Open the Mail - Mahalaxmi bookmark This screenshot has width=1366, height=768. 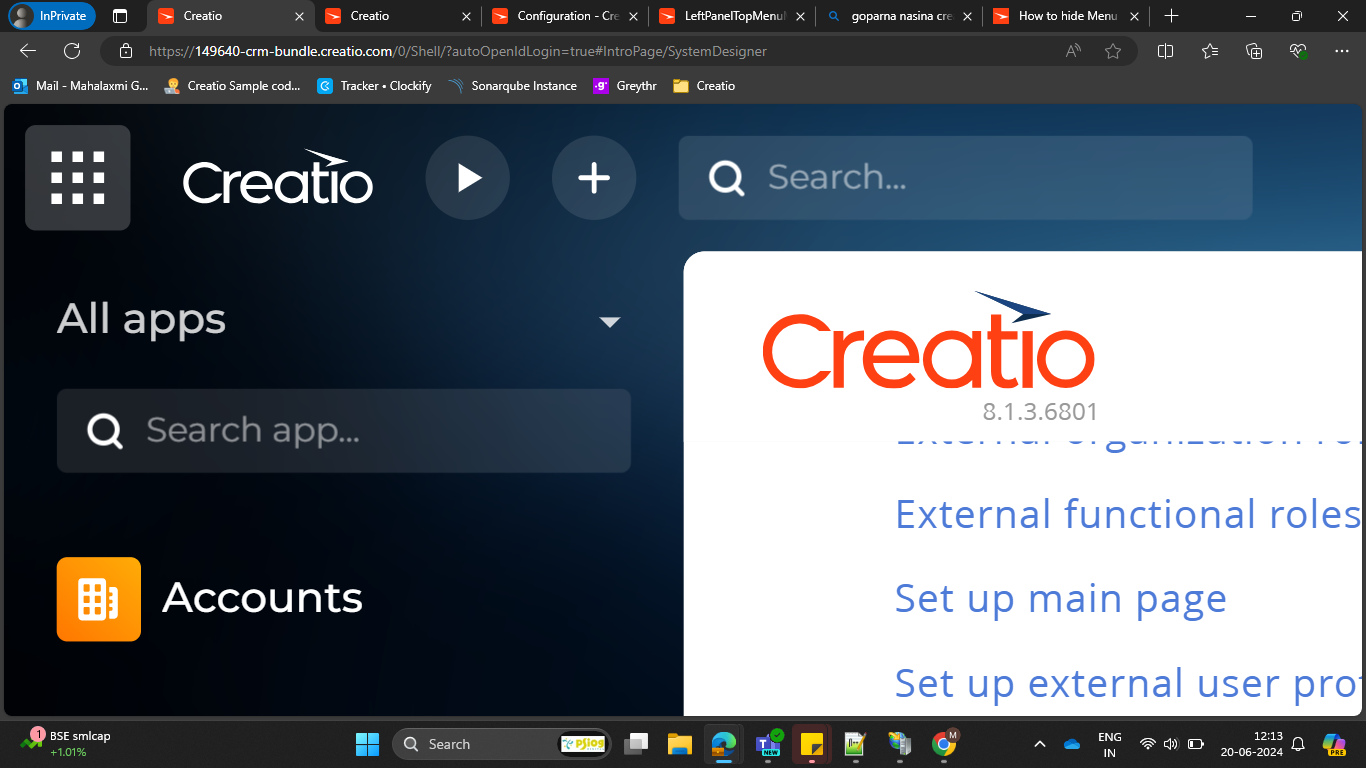[80, 86]
